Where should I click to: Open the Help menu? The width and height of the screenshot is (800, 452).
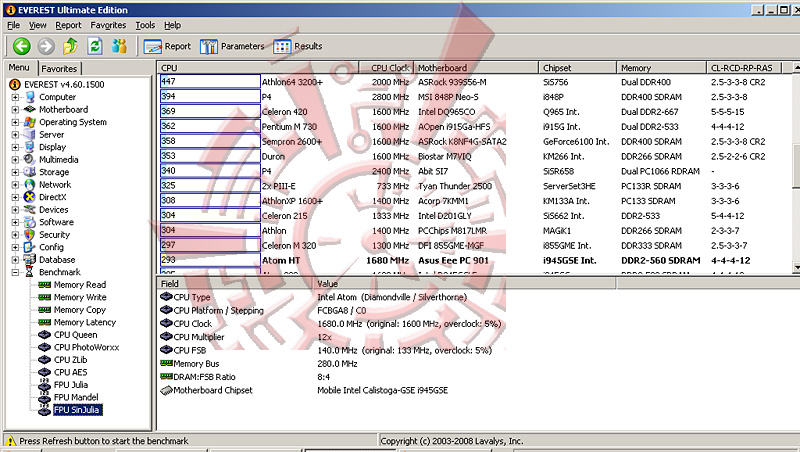pyautogui.click(x=172, y=25)
